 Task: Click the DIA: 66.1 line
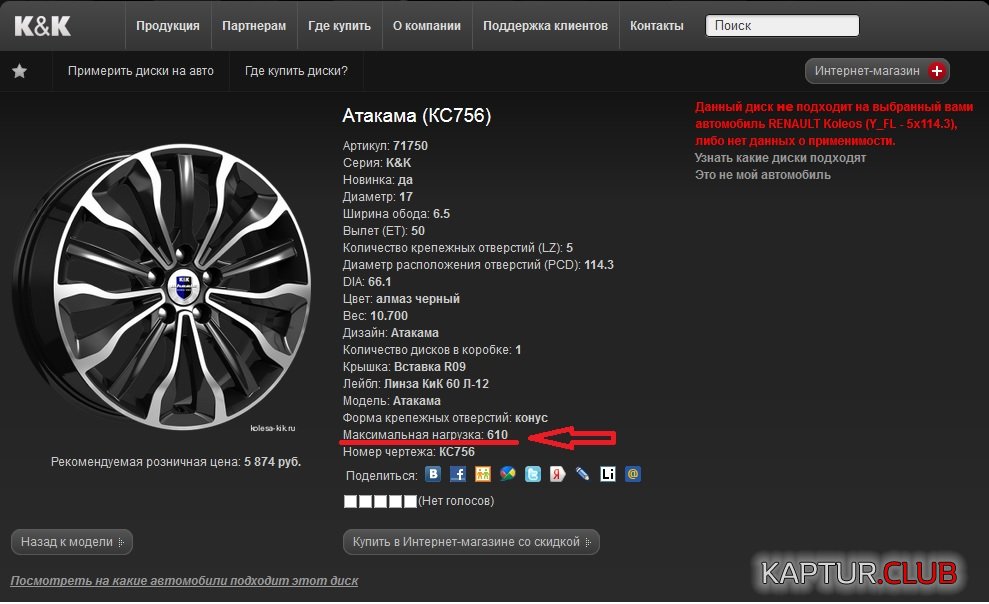366,282
